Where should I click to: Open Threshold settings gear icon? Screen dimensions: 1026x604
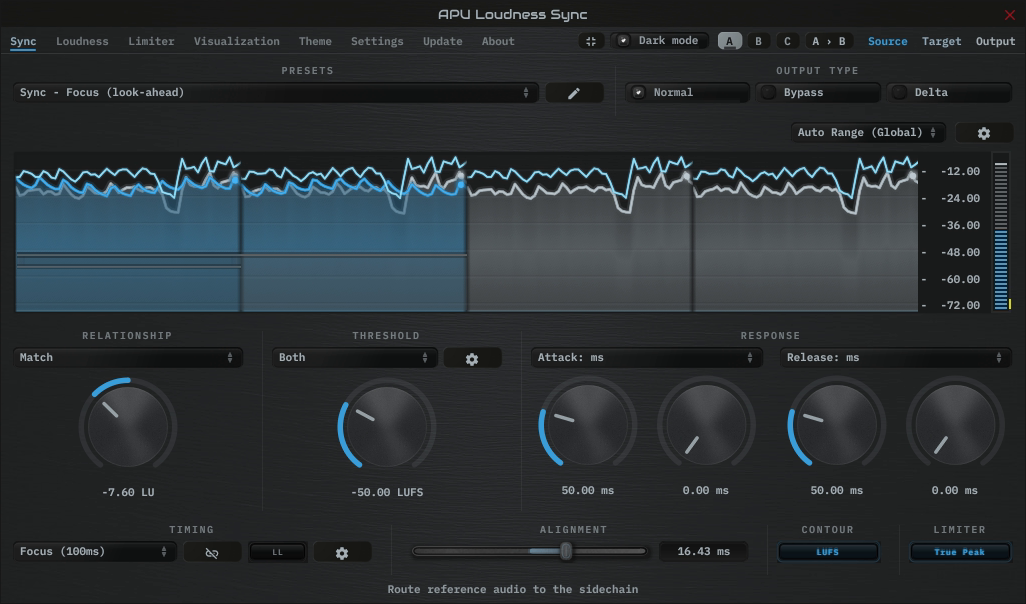(x=472, y=358)
